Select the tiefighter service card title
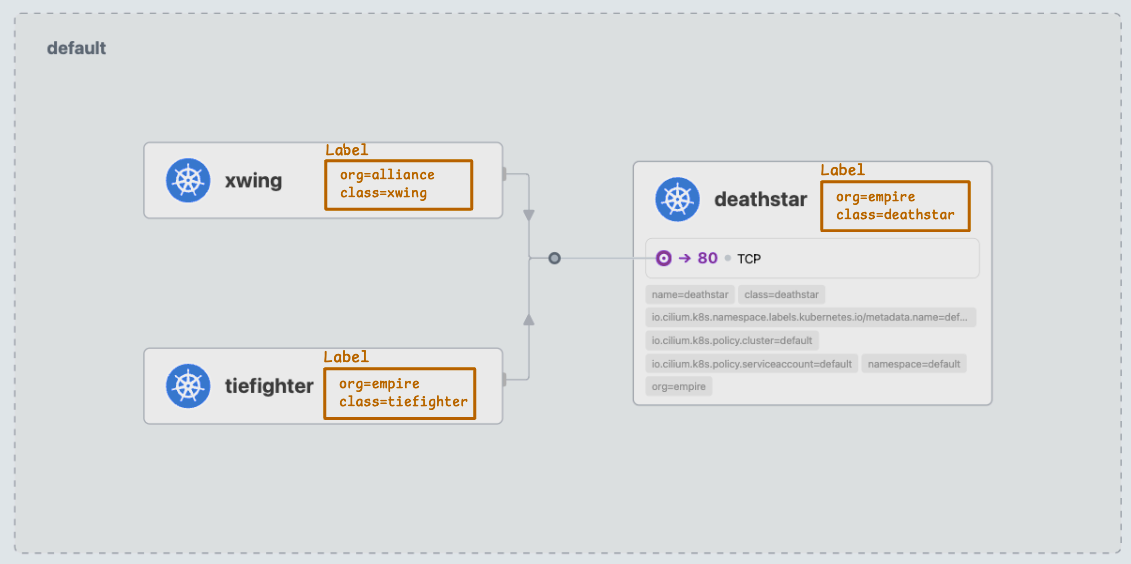Screen dimensions: 1131x564 pos(269,387)
